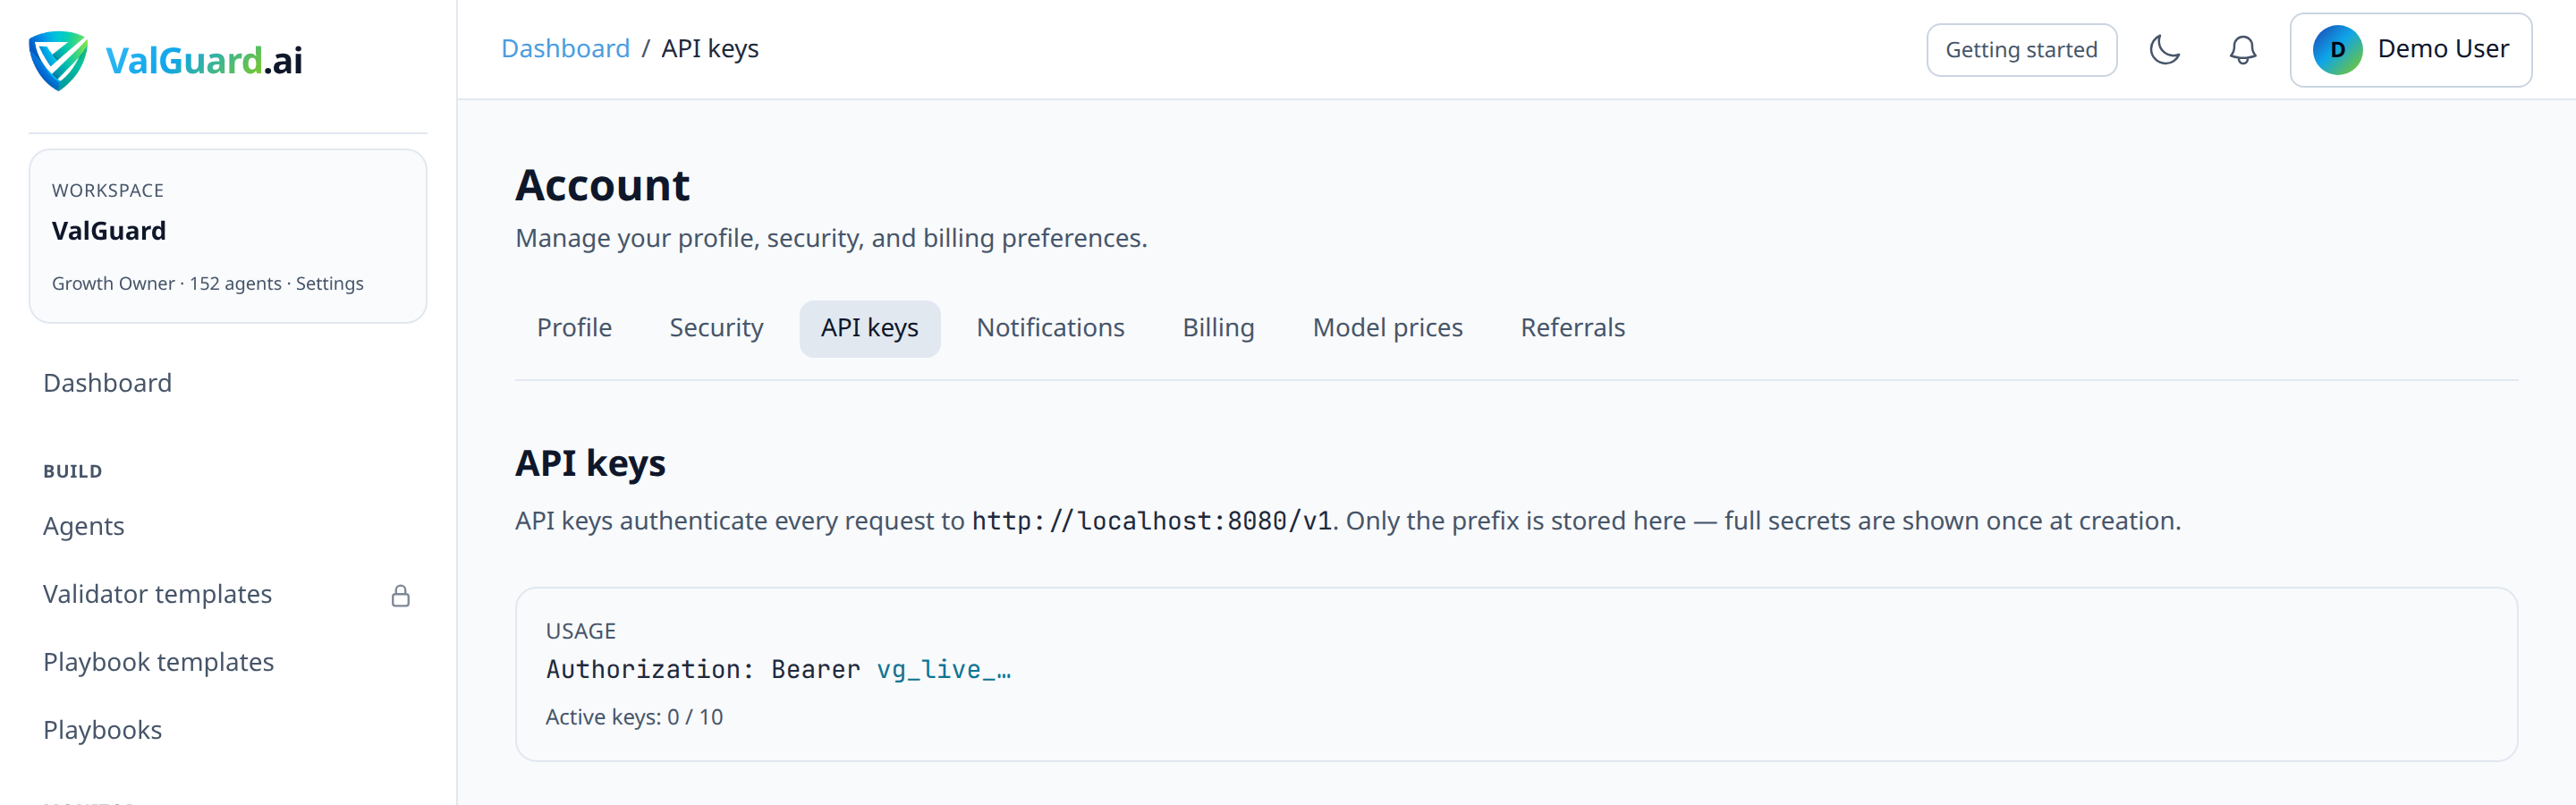Screen dimensions: 2576x805
Task: Click the lock icon beside Validator templates
Action: click(400, 596)
